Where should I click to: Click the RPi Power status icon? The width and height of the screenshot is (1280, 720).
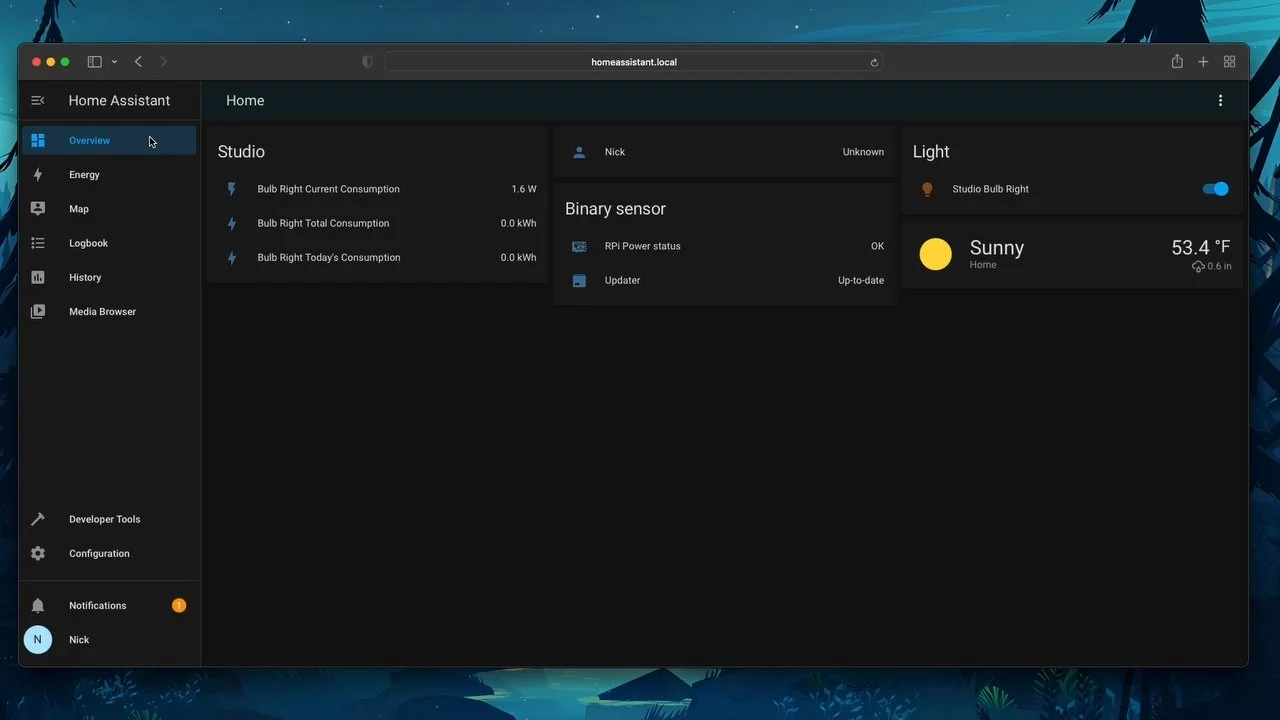[579, 246]
